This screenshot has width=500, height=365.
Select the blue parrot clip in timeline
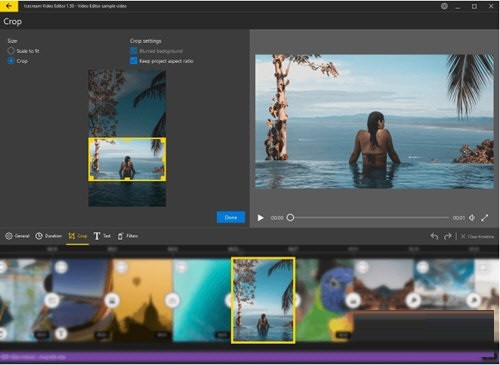(324, 300)
